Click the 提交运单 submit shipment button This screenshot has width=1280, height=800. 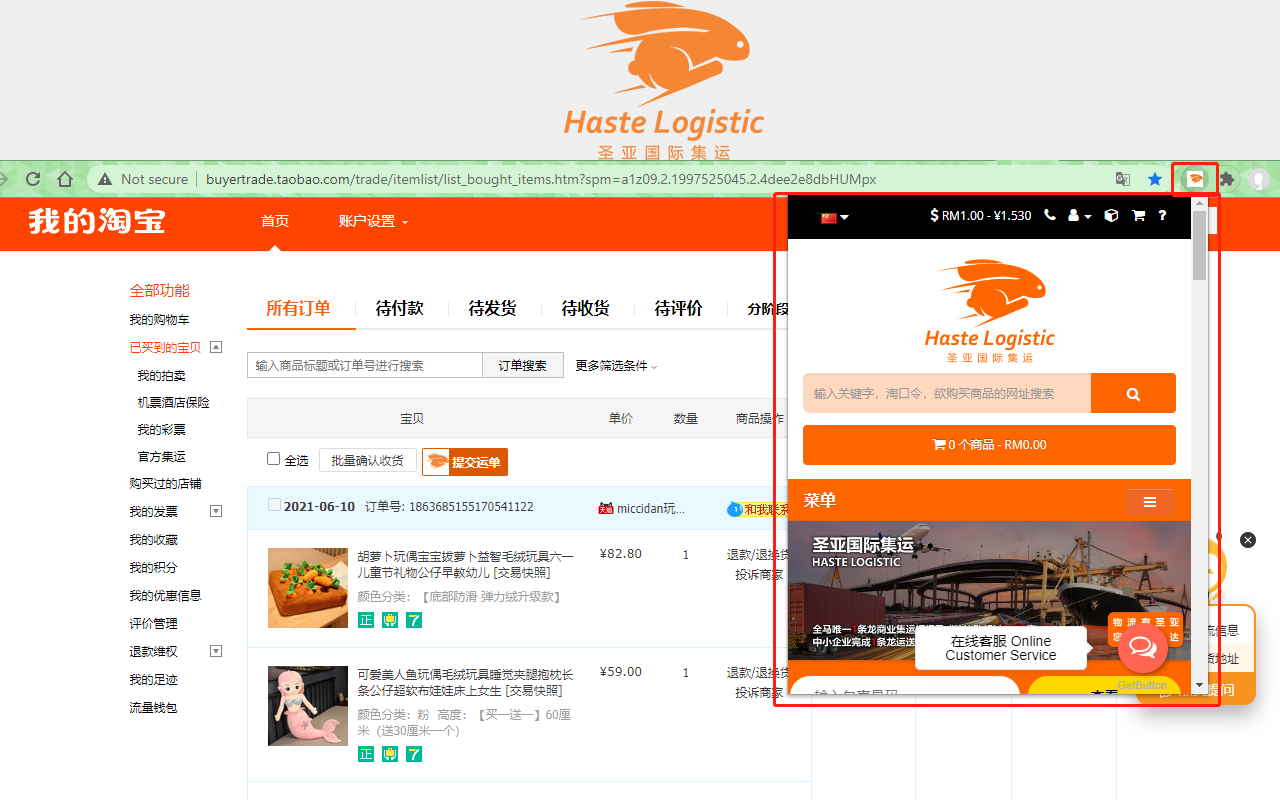[x=464, y=462]
